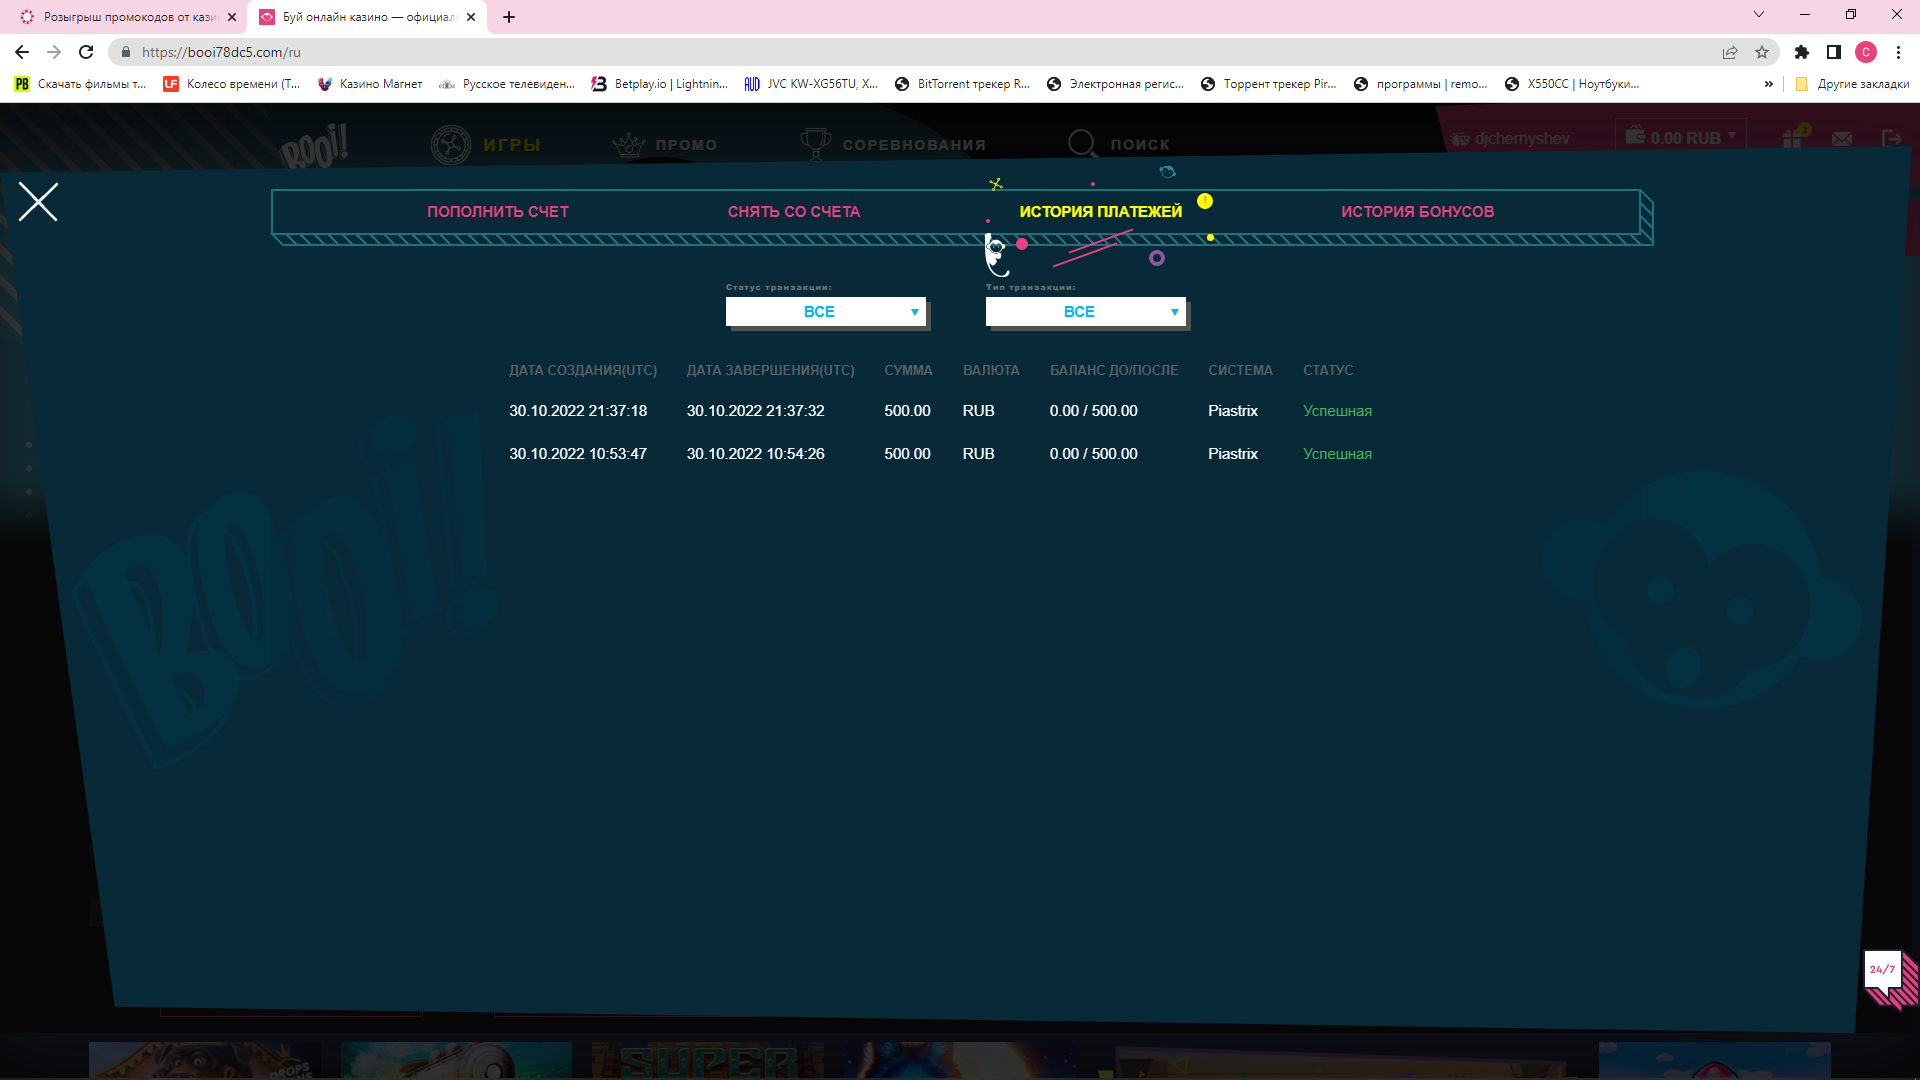Open the СОРЕВНОВАНИЯ menu item
This screenshot has width=1920, height=1080.
893,145
